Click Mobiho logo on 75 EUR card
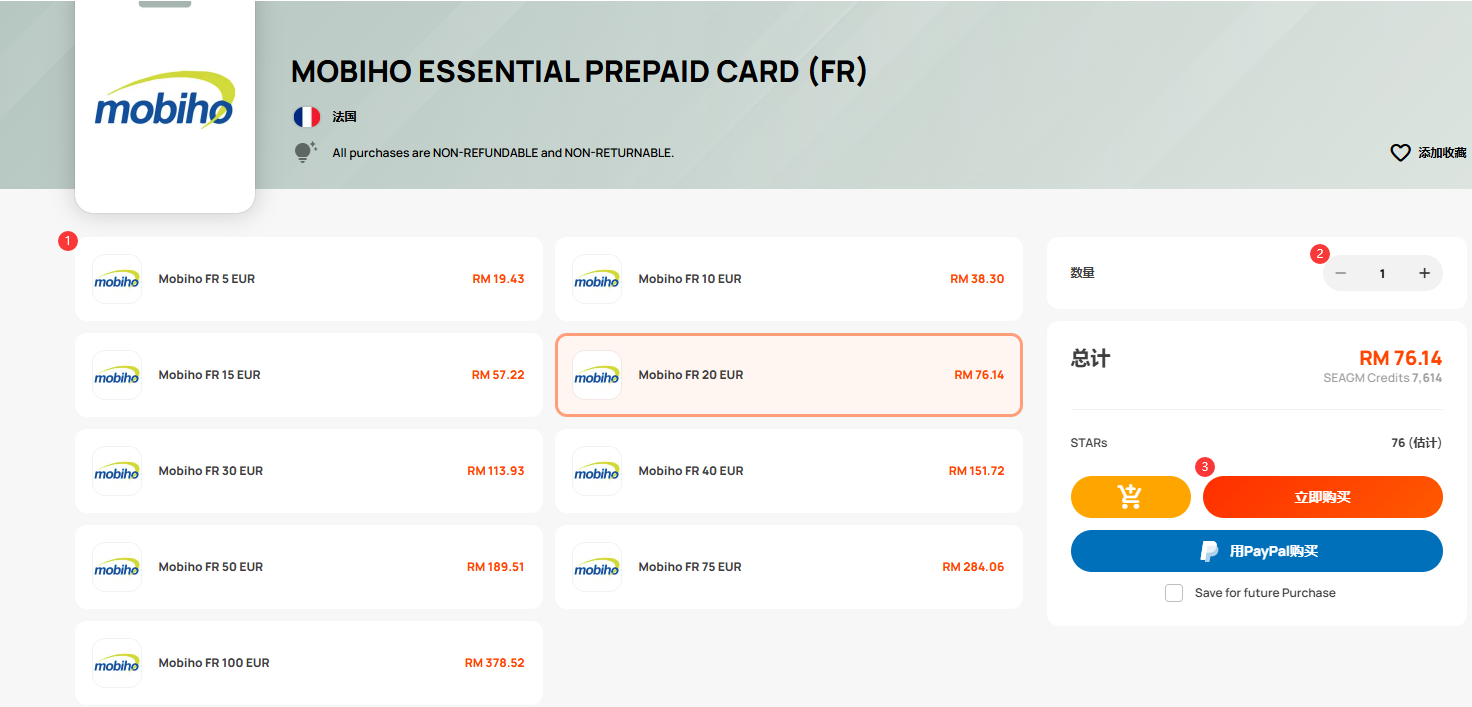The height and width of the screenshot is (707, 1472). point(597,567)
